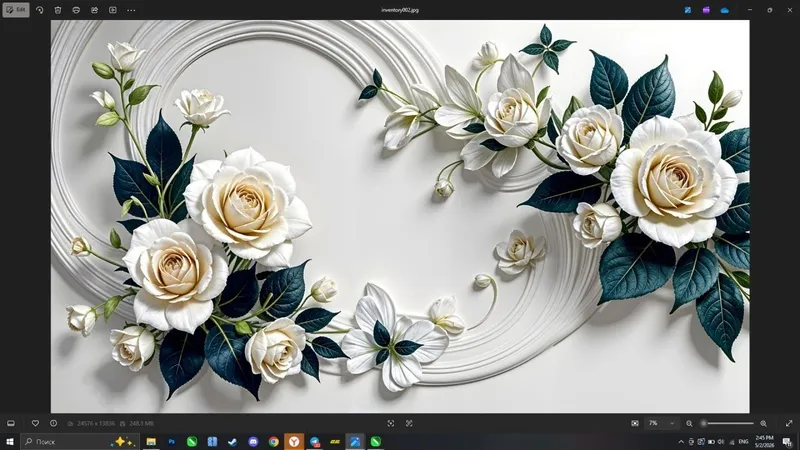Click the volume speaker icon in tray
800x450 pixels.
click(x=721, y=442)
